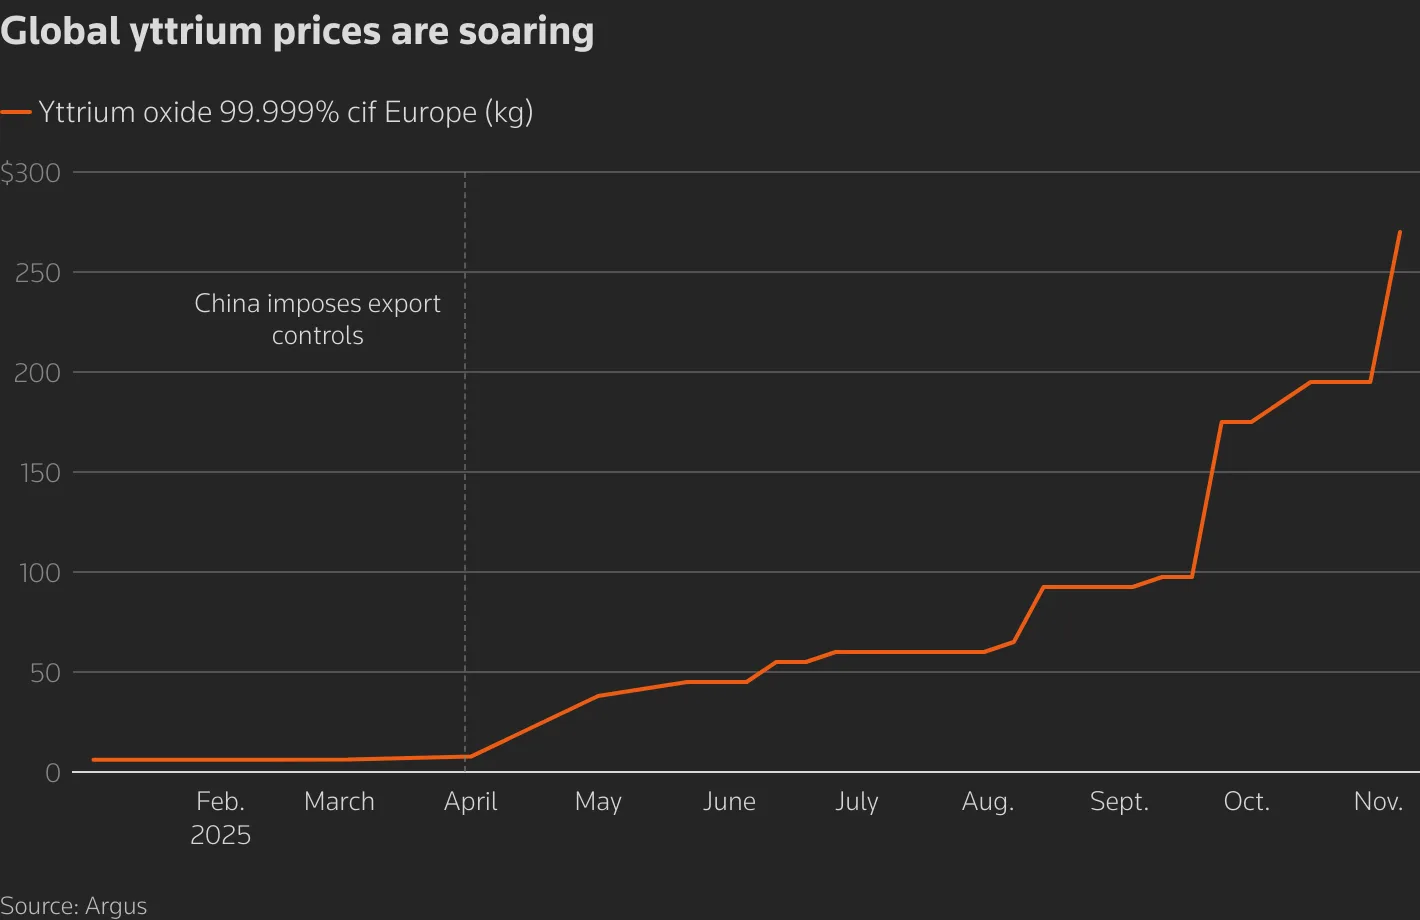Click the 150 y-axis label
This screenshot has height=920, width=1420.
point(40,473)
